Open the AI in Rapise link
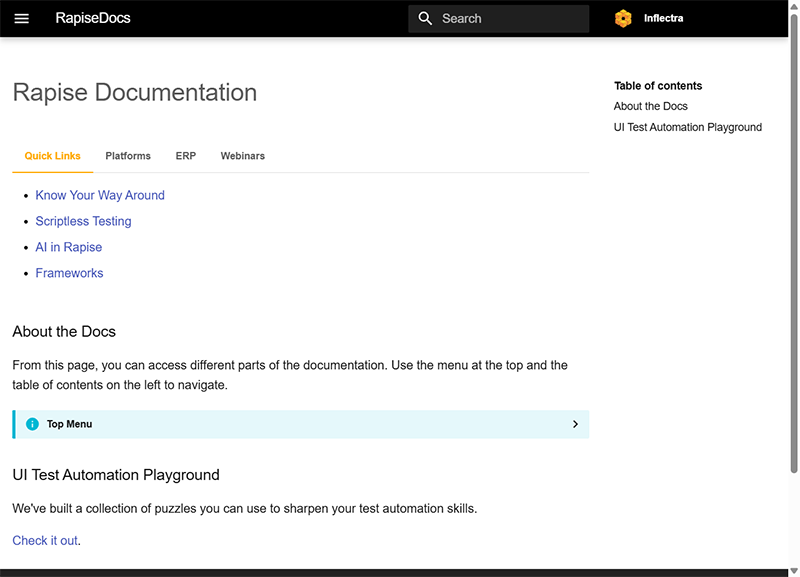 tap(68, 247)
